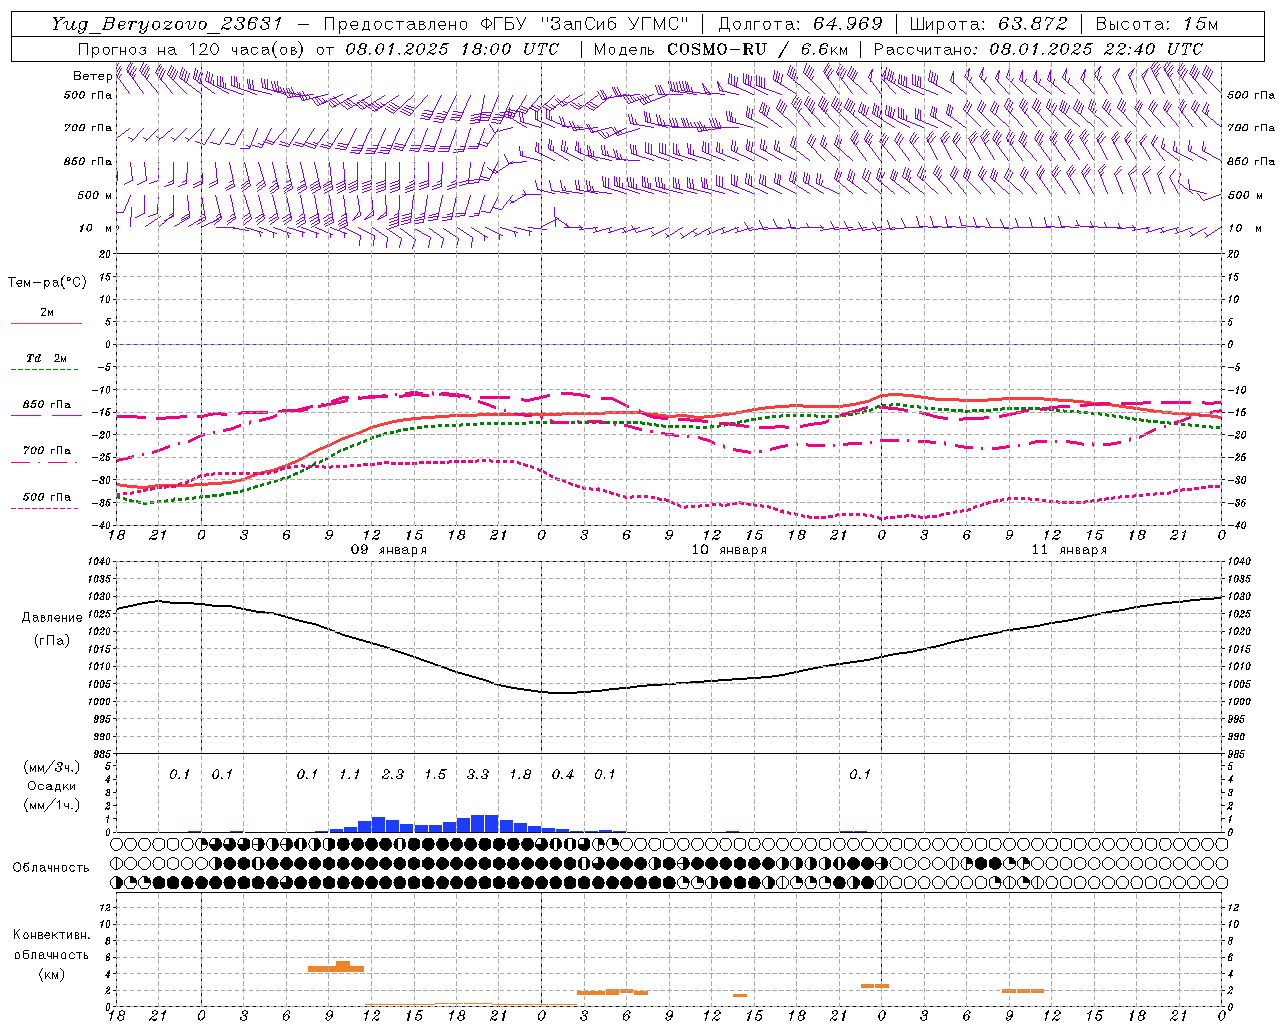Click the (мм/1ч.) precipitation unit label
The image size is (1280, 1024).
tap(52, 805)
